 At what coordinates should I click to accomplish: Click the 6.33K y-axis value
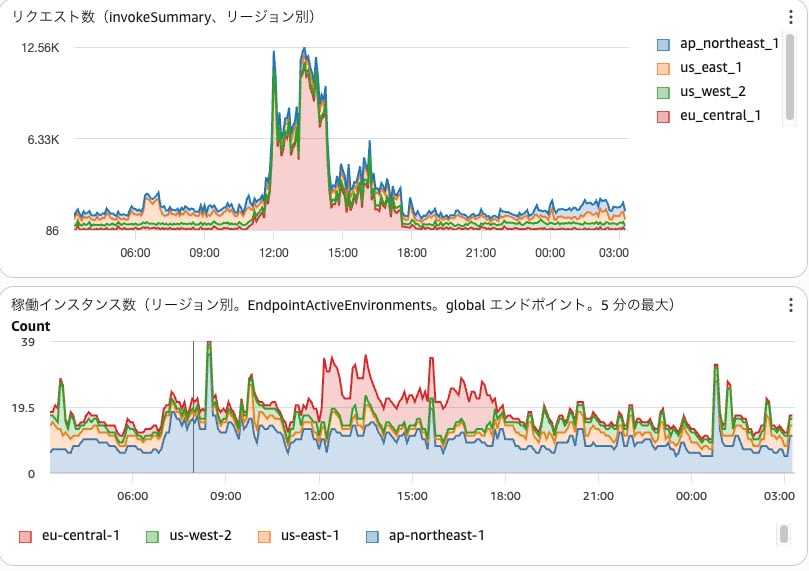click(43, 140)
